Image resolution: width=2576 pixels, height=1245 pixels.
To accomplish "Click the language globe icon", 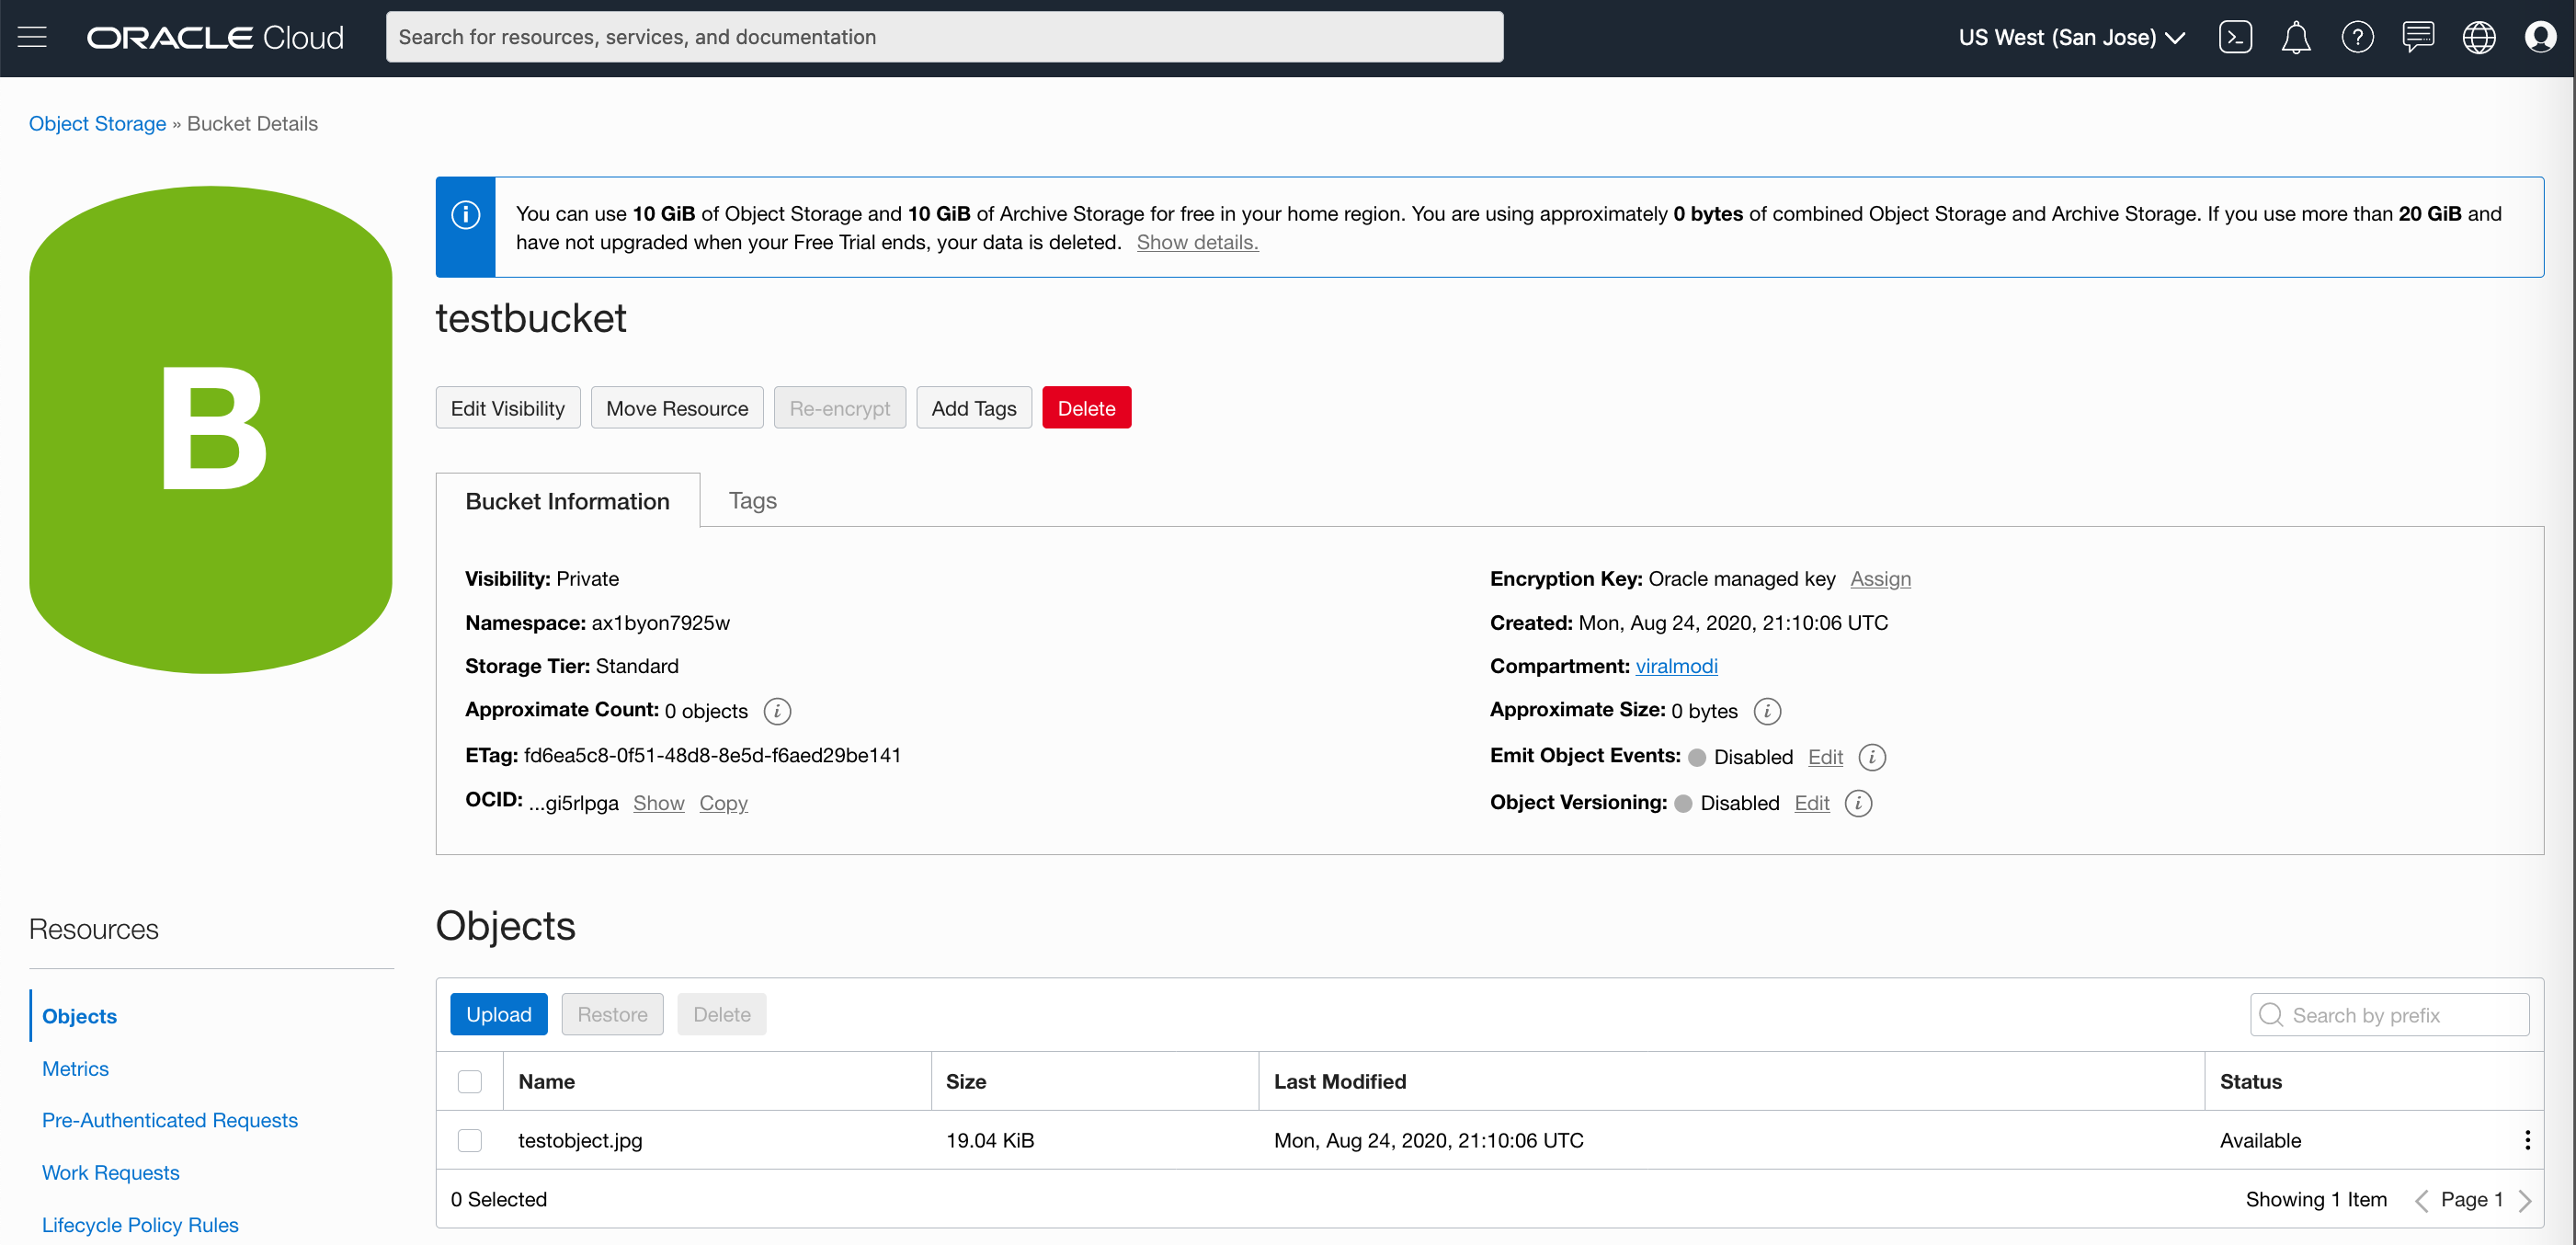I will [x=2478, y=37].
